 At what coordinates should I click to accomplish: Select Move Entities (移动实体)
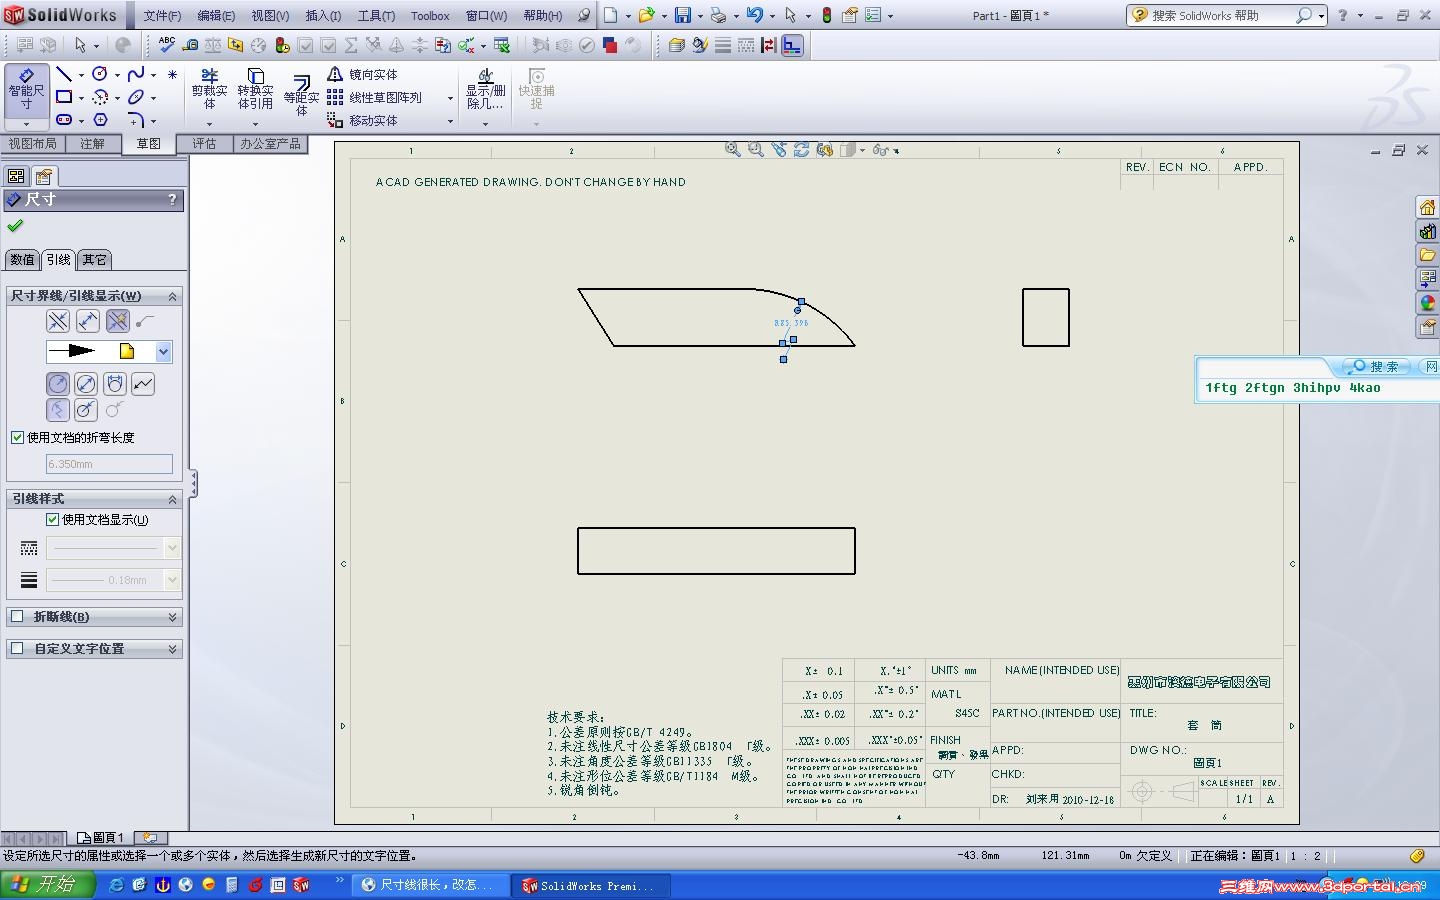(362, 120)
